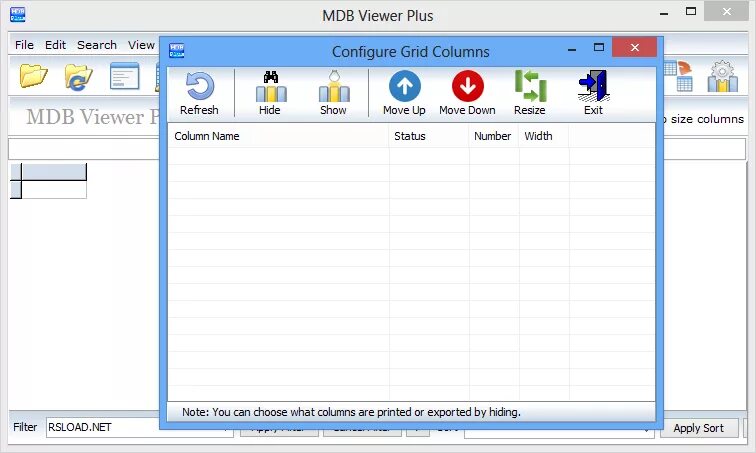This screenshot has height=453, width=756.
Task: Click the green Resize arrows icon
Action: click(530, 86)
